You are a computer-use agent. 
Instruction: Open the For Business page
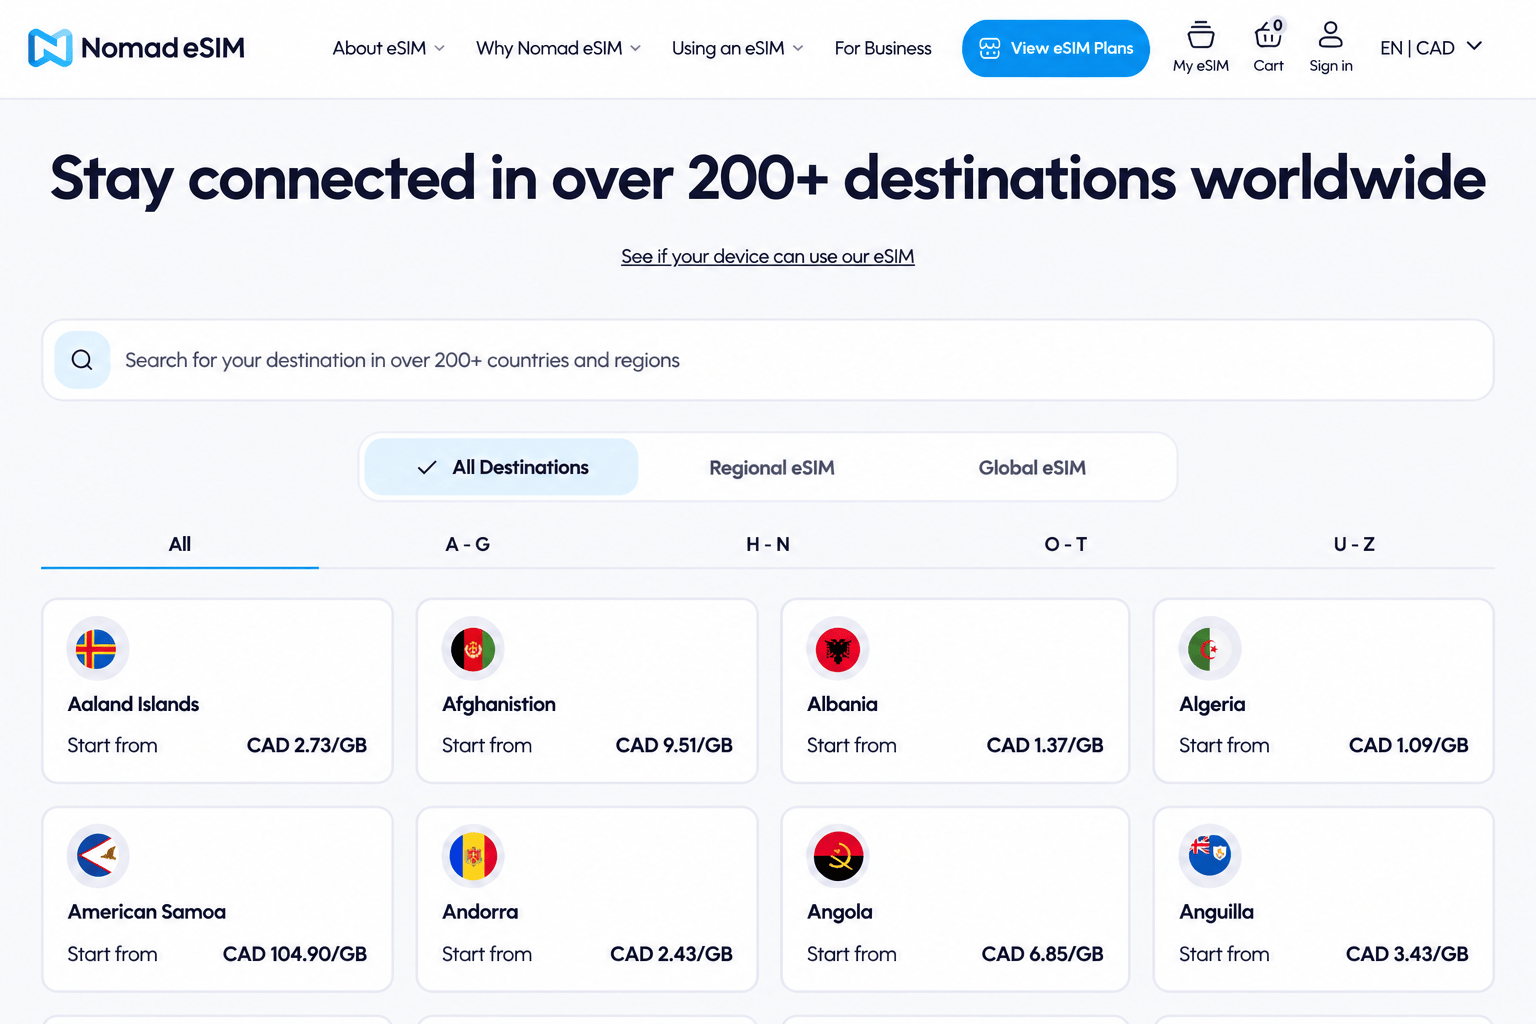click(883, 48)
